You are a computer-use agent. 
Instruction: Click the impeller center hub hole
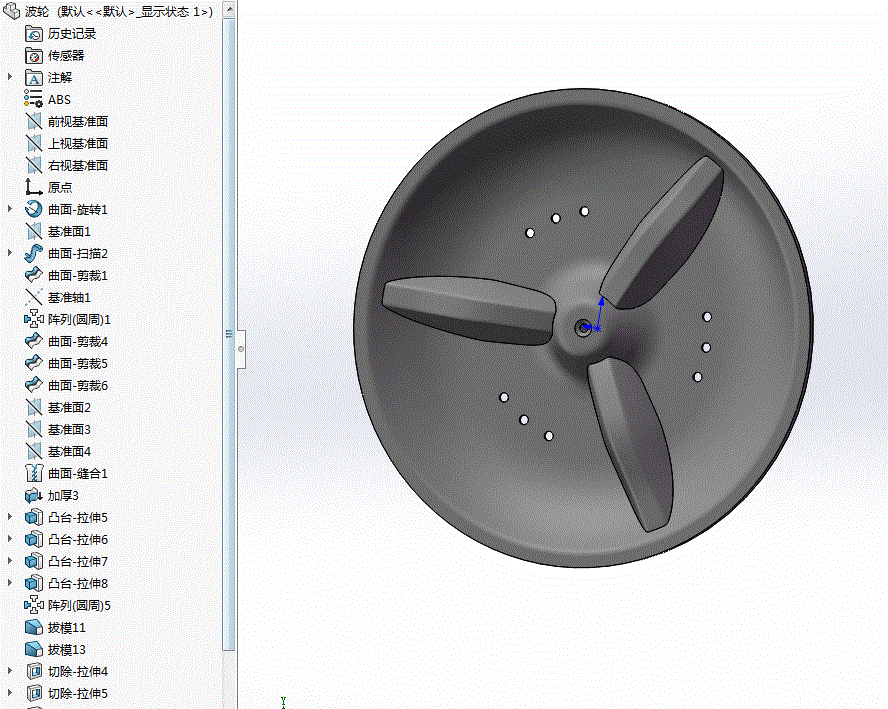(x=583, y=328)
